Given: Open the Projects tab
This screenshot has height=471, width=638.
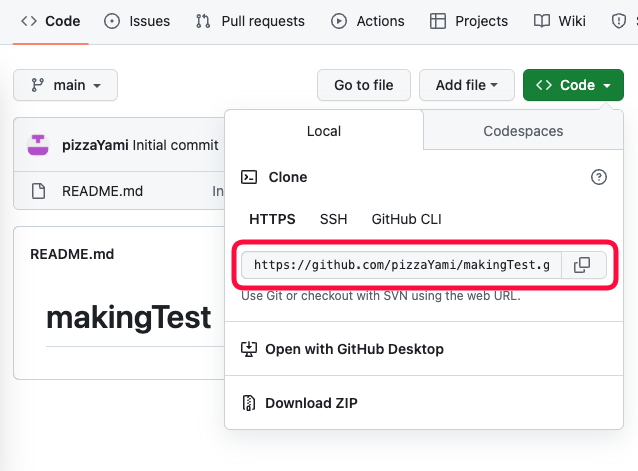Looking at the screenshot, I should coord(469,21).
